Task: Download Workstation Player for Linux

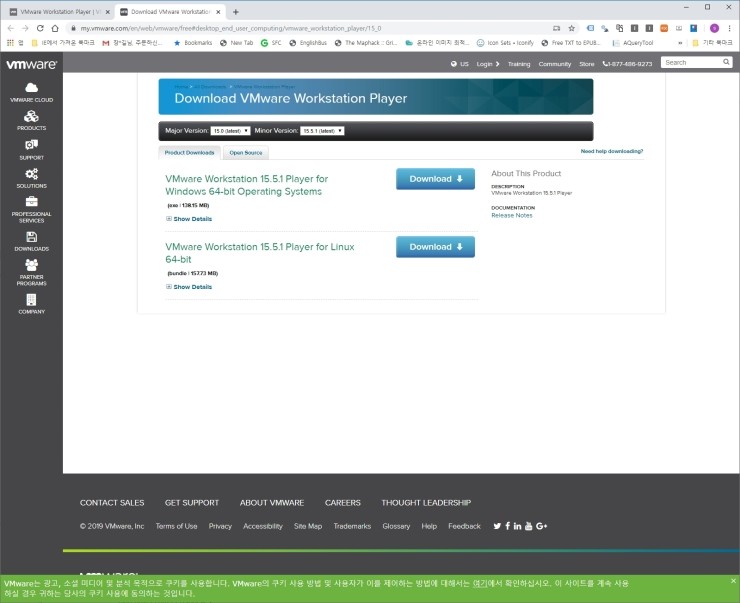Action: point(435,247)
